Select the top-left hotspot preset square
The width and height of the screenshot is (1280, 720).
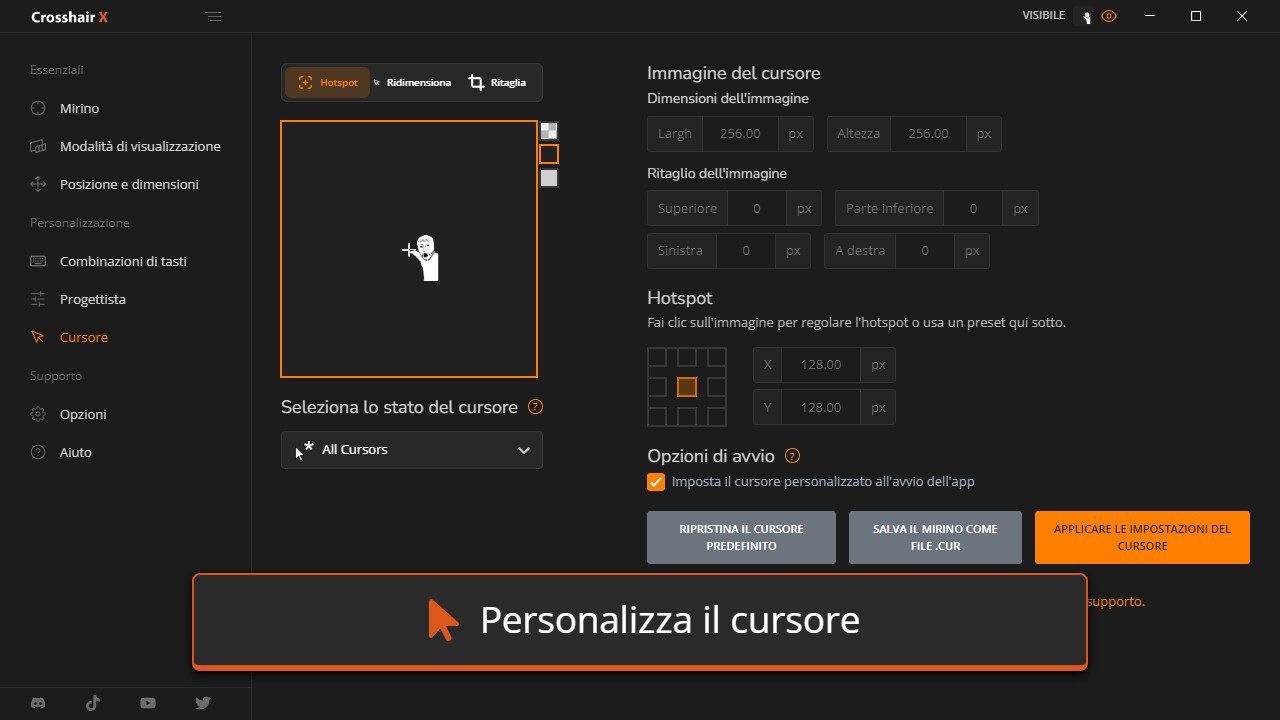coord(657,358)
